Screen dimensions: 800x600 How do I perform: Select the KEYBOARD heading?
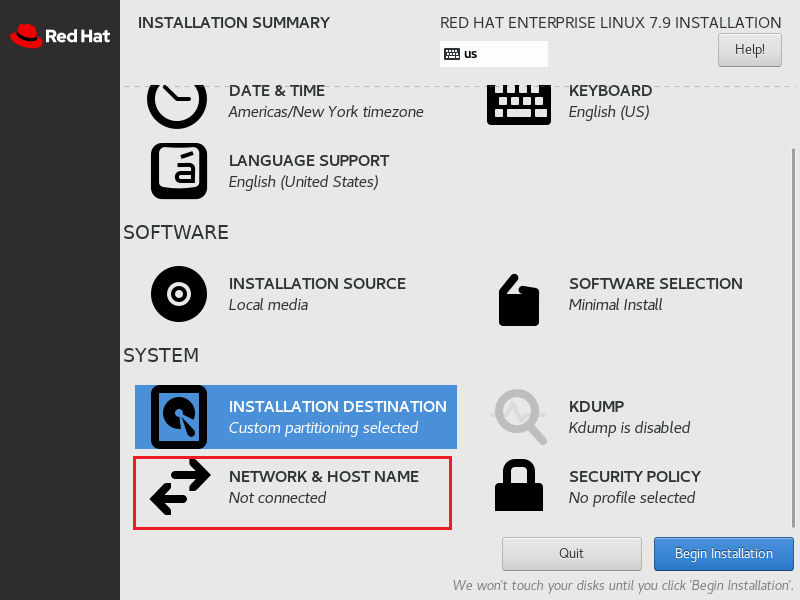pos(610,91)
